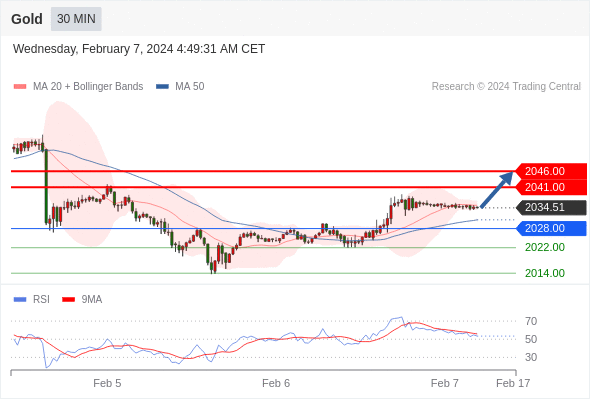590x400 pixels.
Task: Open Research © 2024 Trading Central link
Action: 506,87
